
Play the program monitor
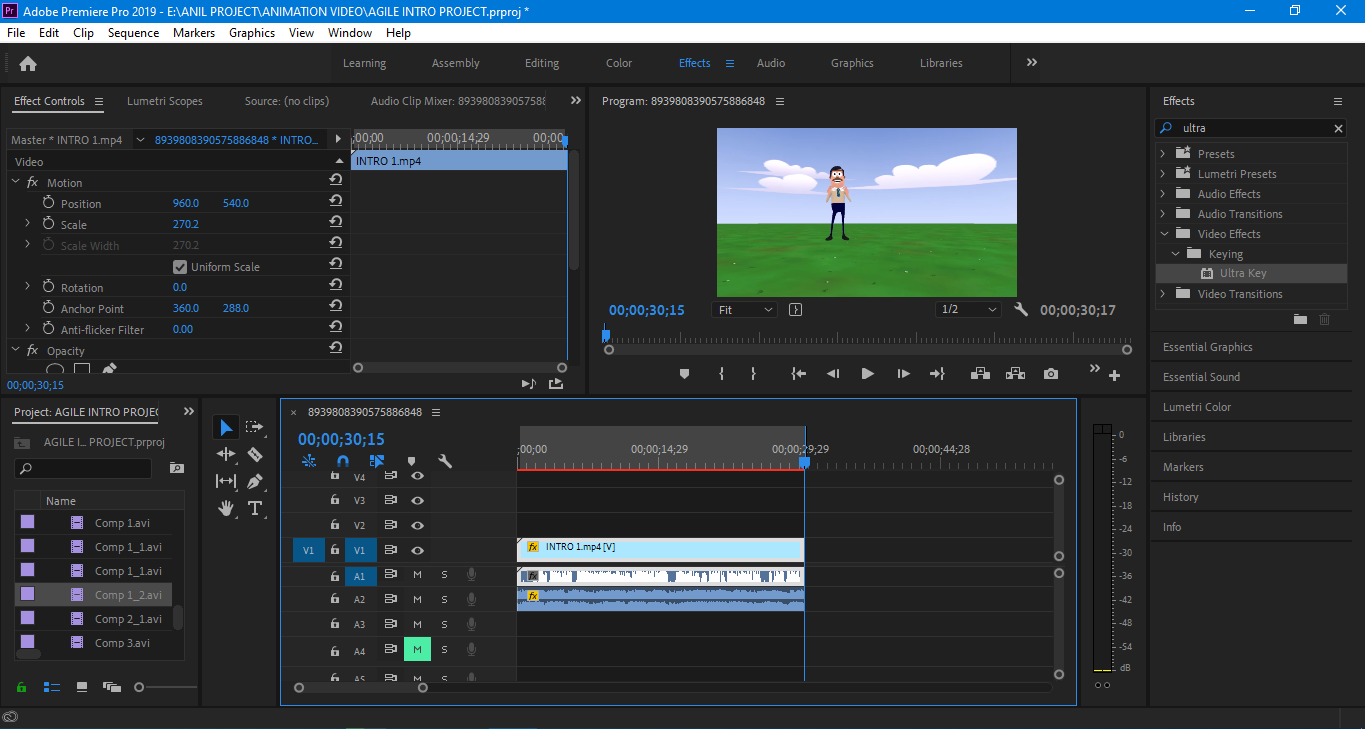[867, 374]
